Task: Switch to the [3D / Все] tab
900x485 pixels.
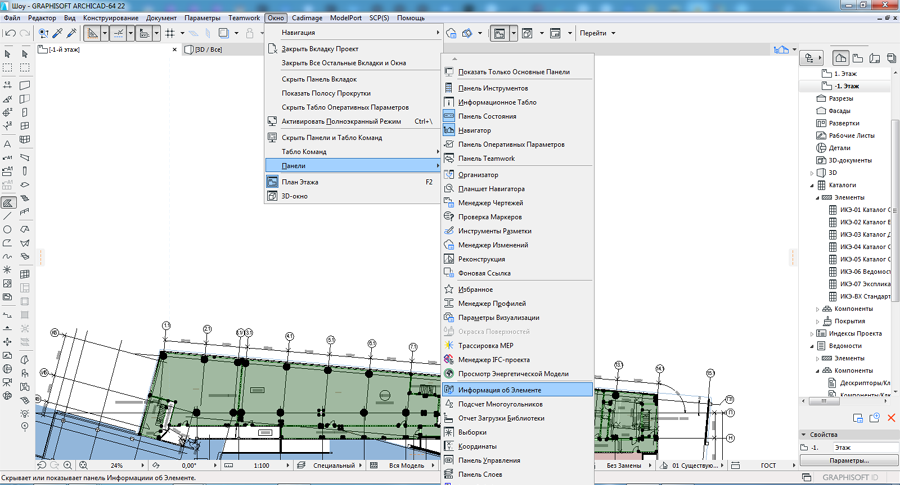Action: [208, 49]
